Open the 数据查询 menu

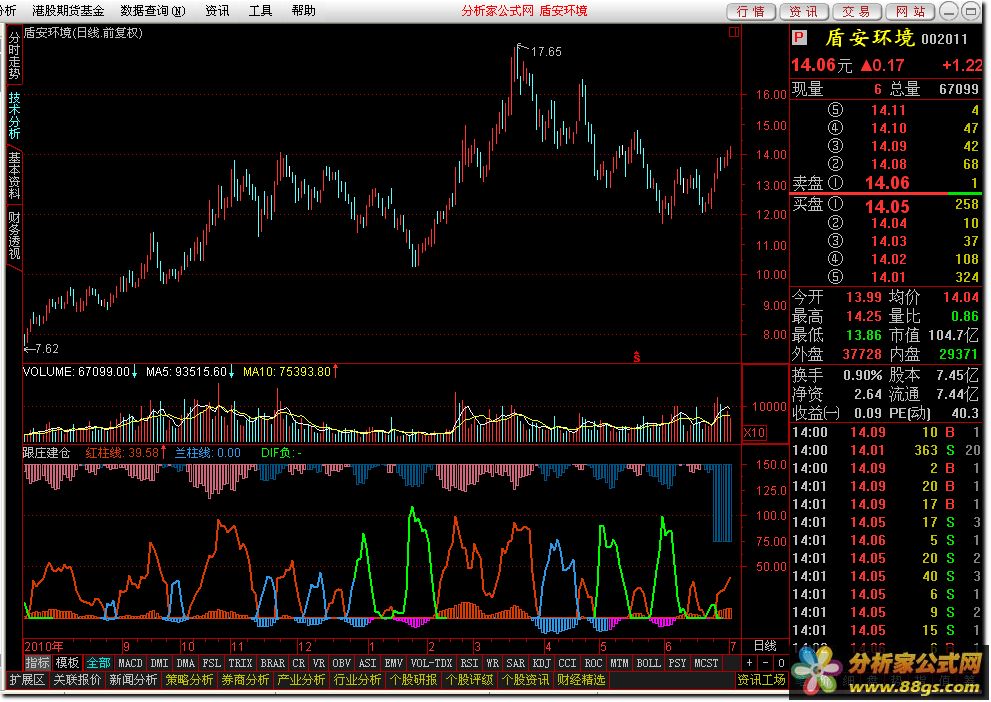(x=152, y=11)
